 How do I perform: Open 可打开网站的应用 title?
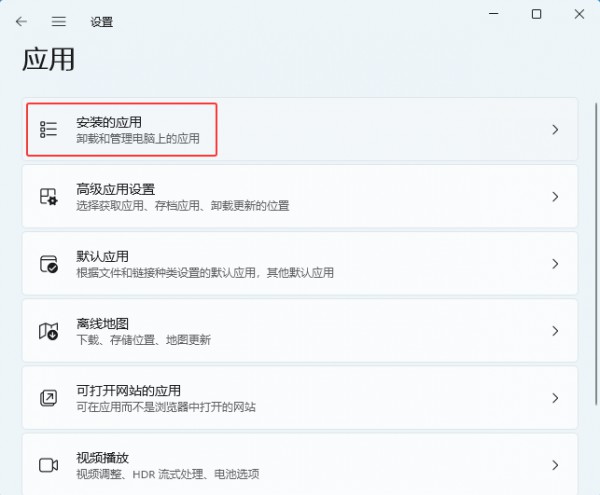[129, 391]
